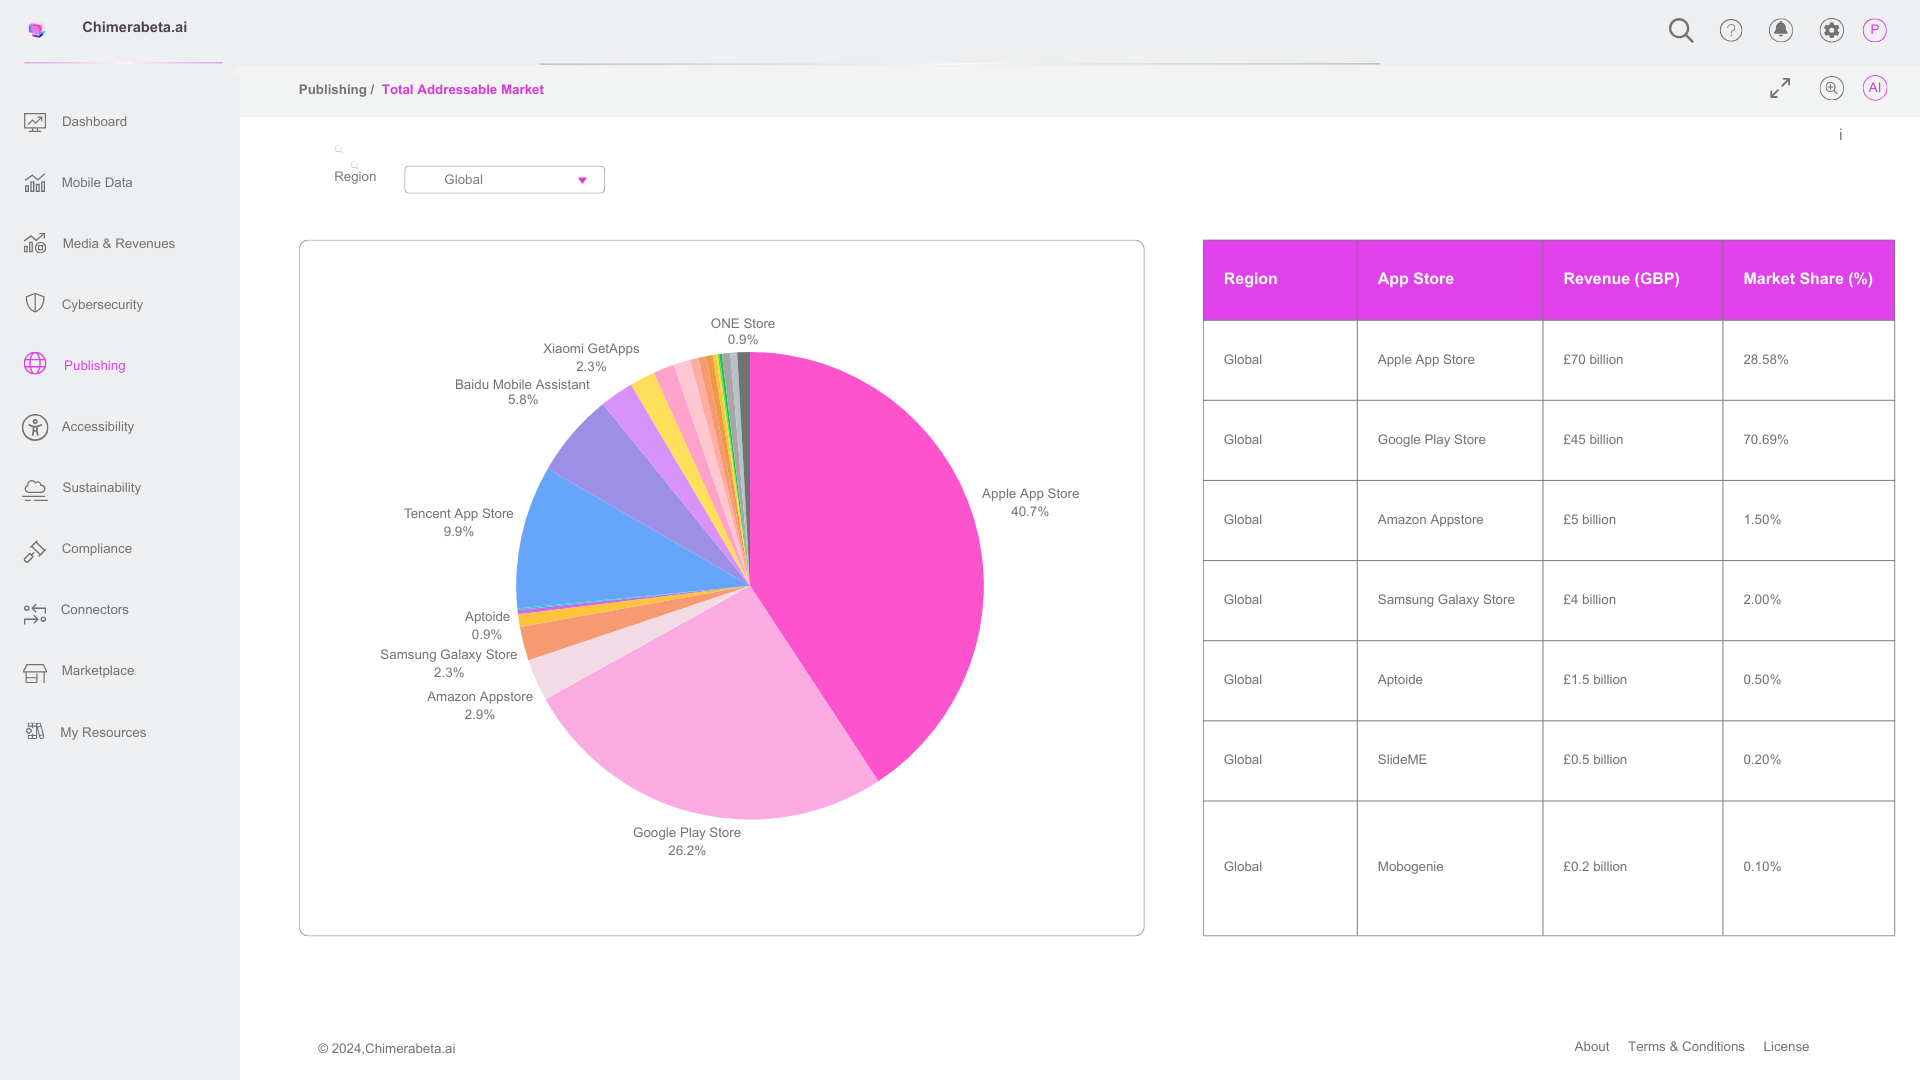
Task: Open the About footer link
Action: 1592,1047
